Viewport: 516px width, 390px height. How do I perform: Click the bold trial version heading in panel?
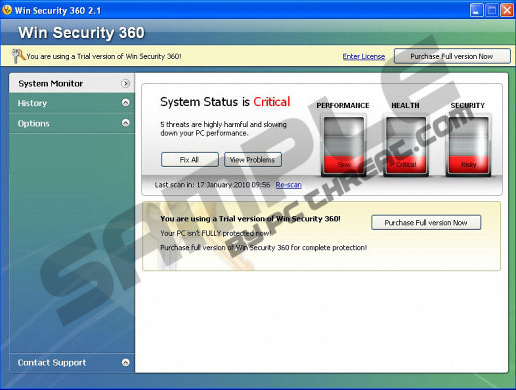click(x=250, y=219)
